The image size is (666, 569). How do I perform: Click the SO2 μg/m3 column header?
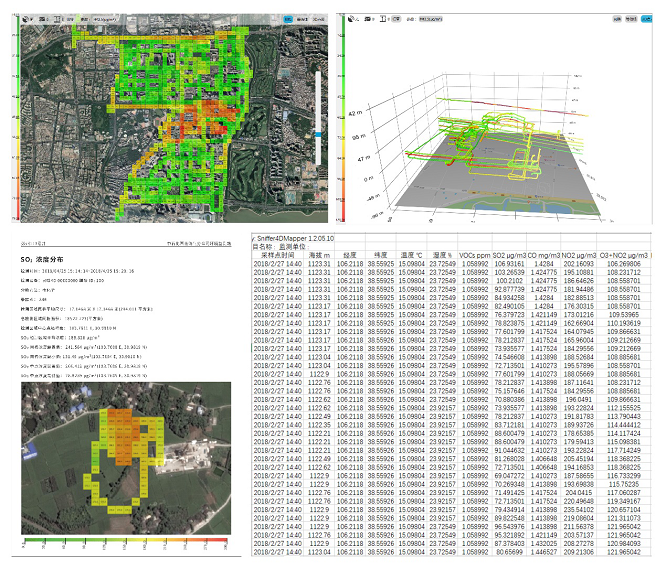pos(509,255)
